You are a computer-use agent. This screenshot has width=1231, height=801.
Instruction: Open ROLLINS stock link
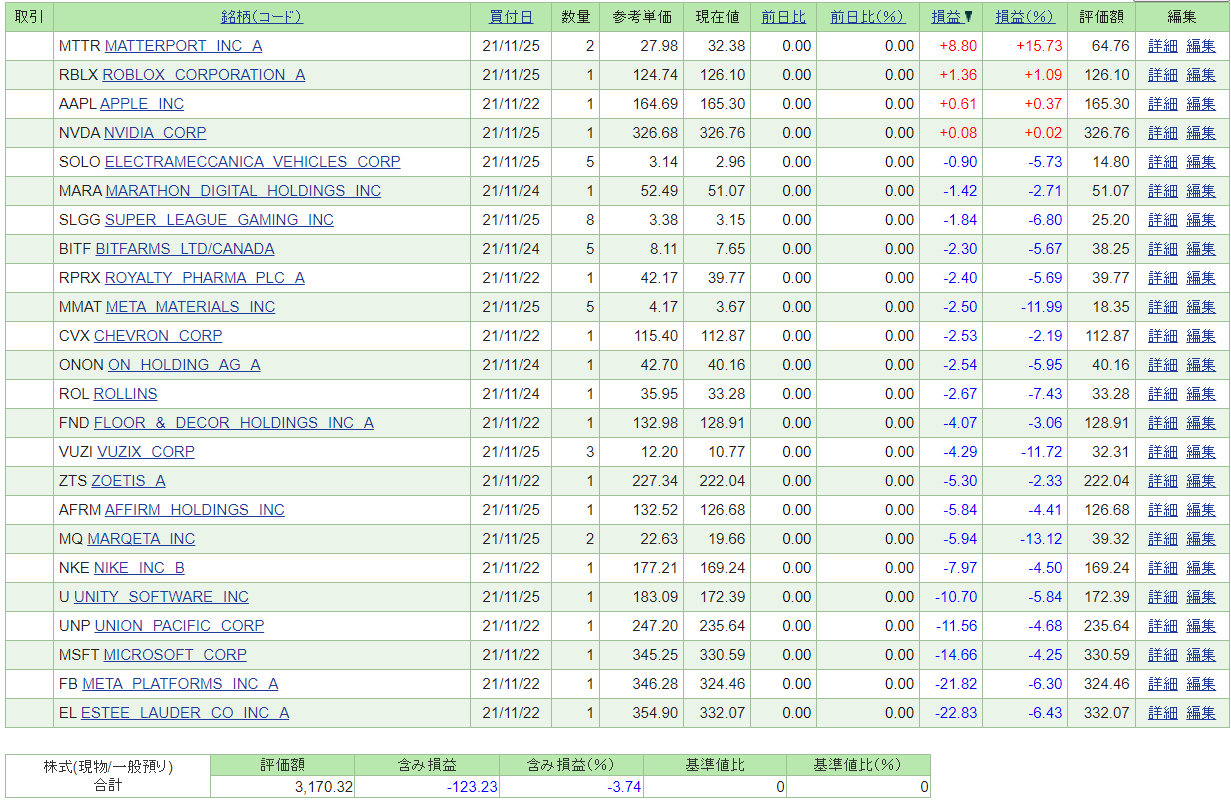(x=125, y=394)
